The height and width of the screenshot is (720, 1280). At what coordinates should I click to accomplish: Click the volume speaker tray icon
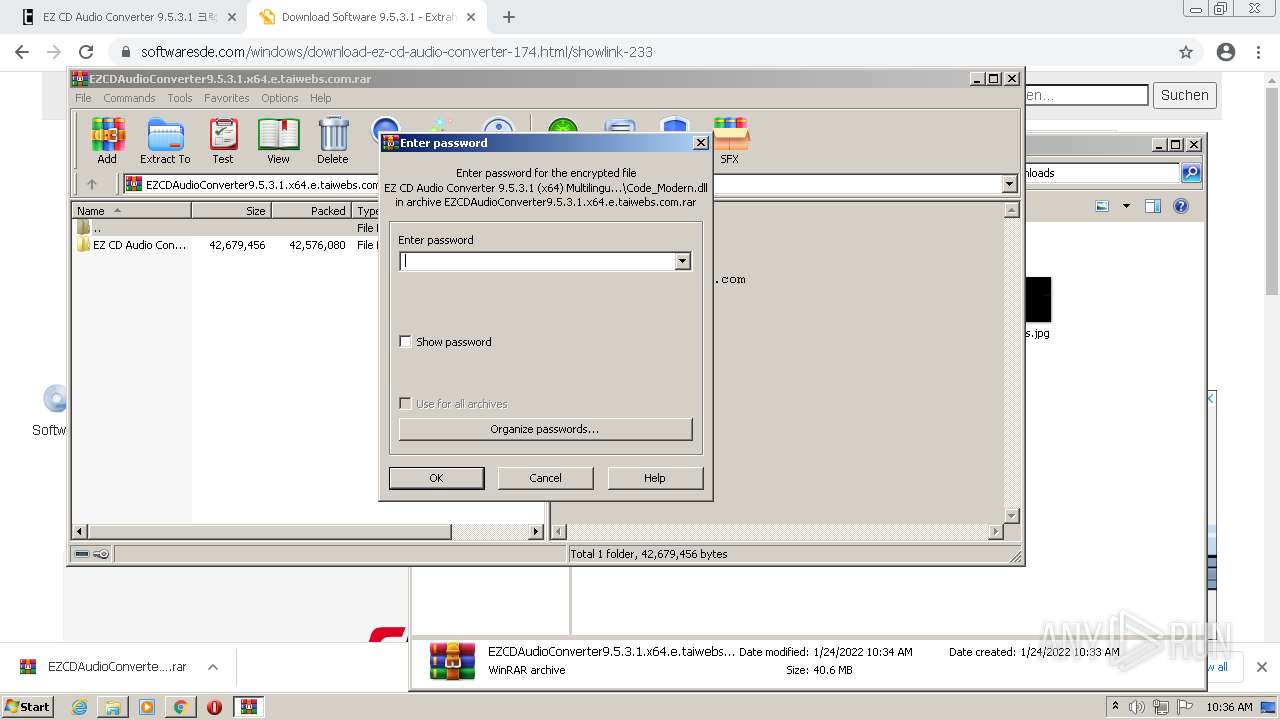[x=1136, y=707]
